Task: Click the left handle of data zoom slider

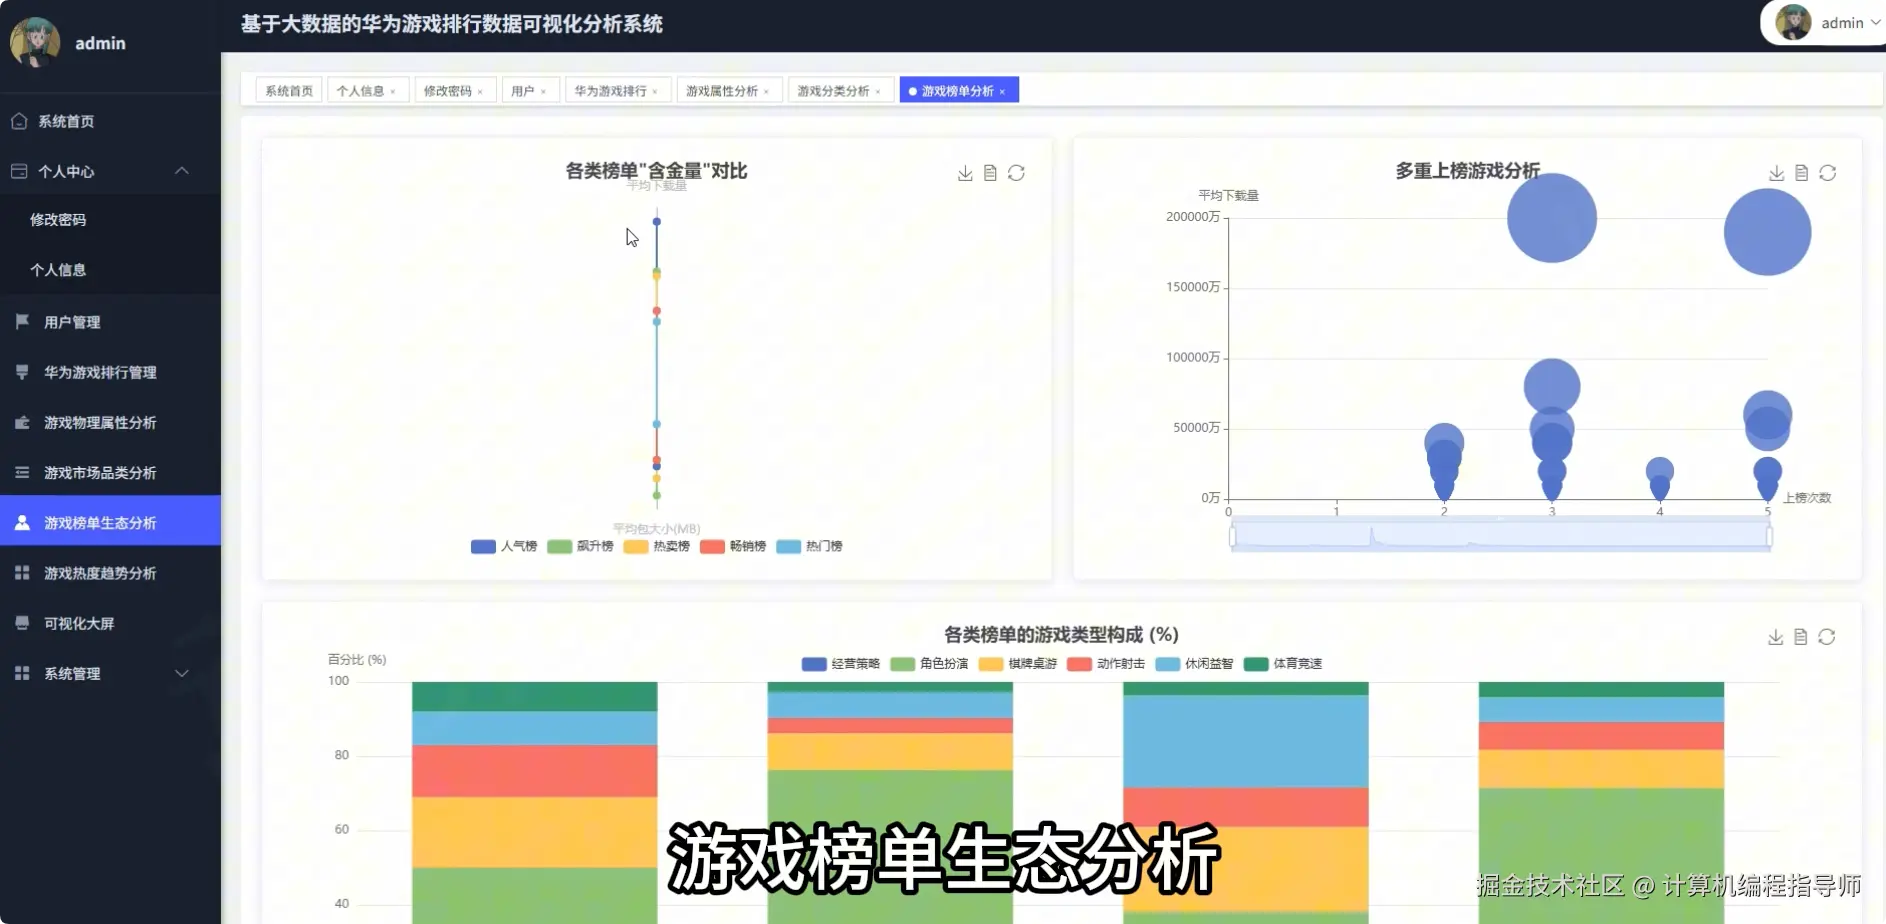Action: (x=1232, y=536)
